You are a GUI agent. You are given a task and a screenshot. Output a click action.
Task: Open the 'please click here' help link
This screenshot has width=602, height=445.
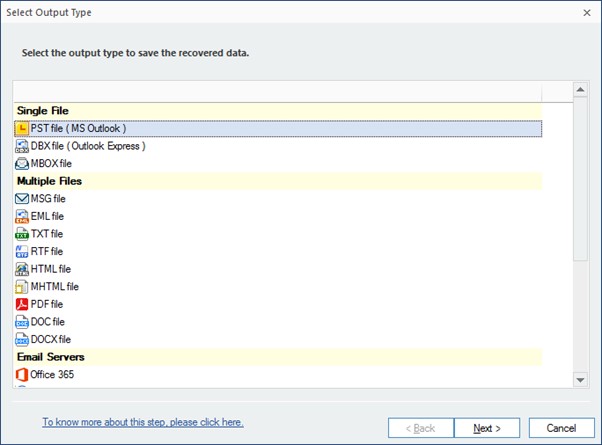[x=142, y=422]
